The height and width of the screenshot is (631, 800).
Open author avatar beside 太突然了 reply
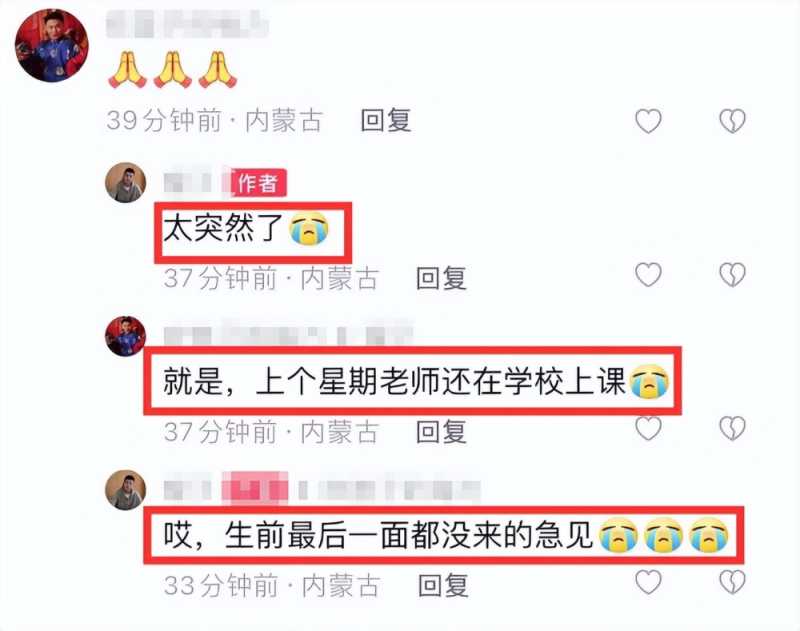pos(126,183)
